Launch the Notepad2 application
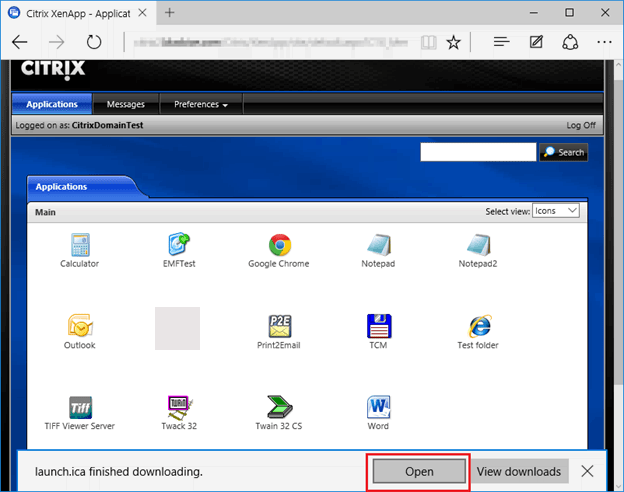The height and width of the screenshot is (492, 624). click(x=478, y=251)
